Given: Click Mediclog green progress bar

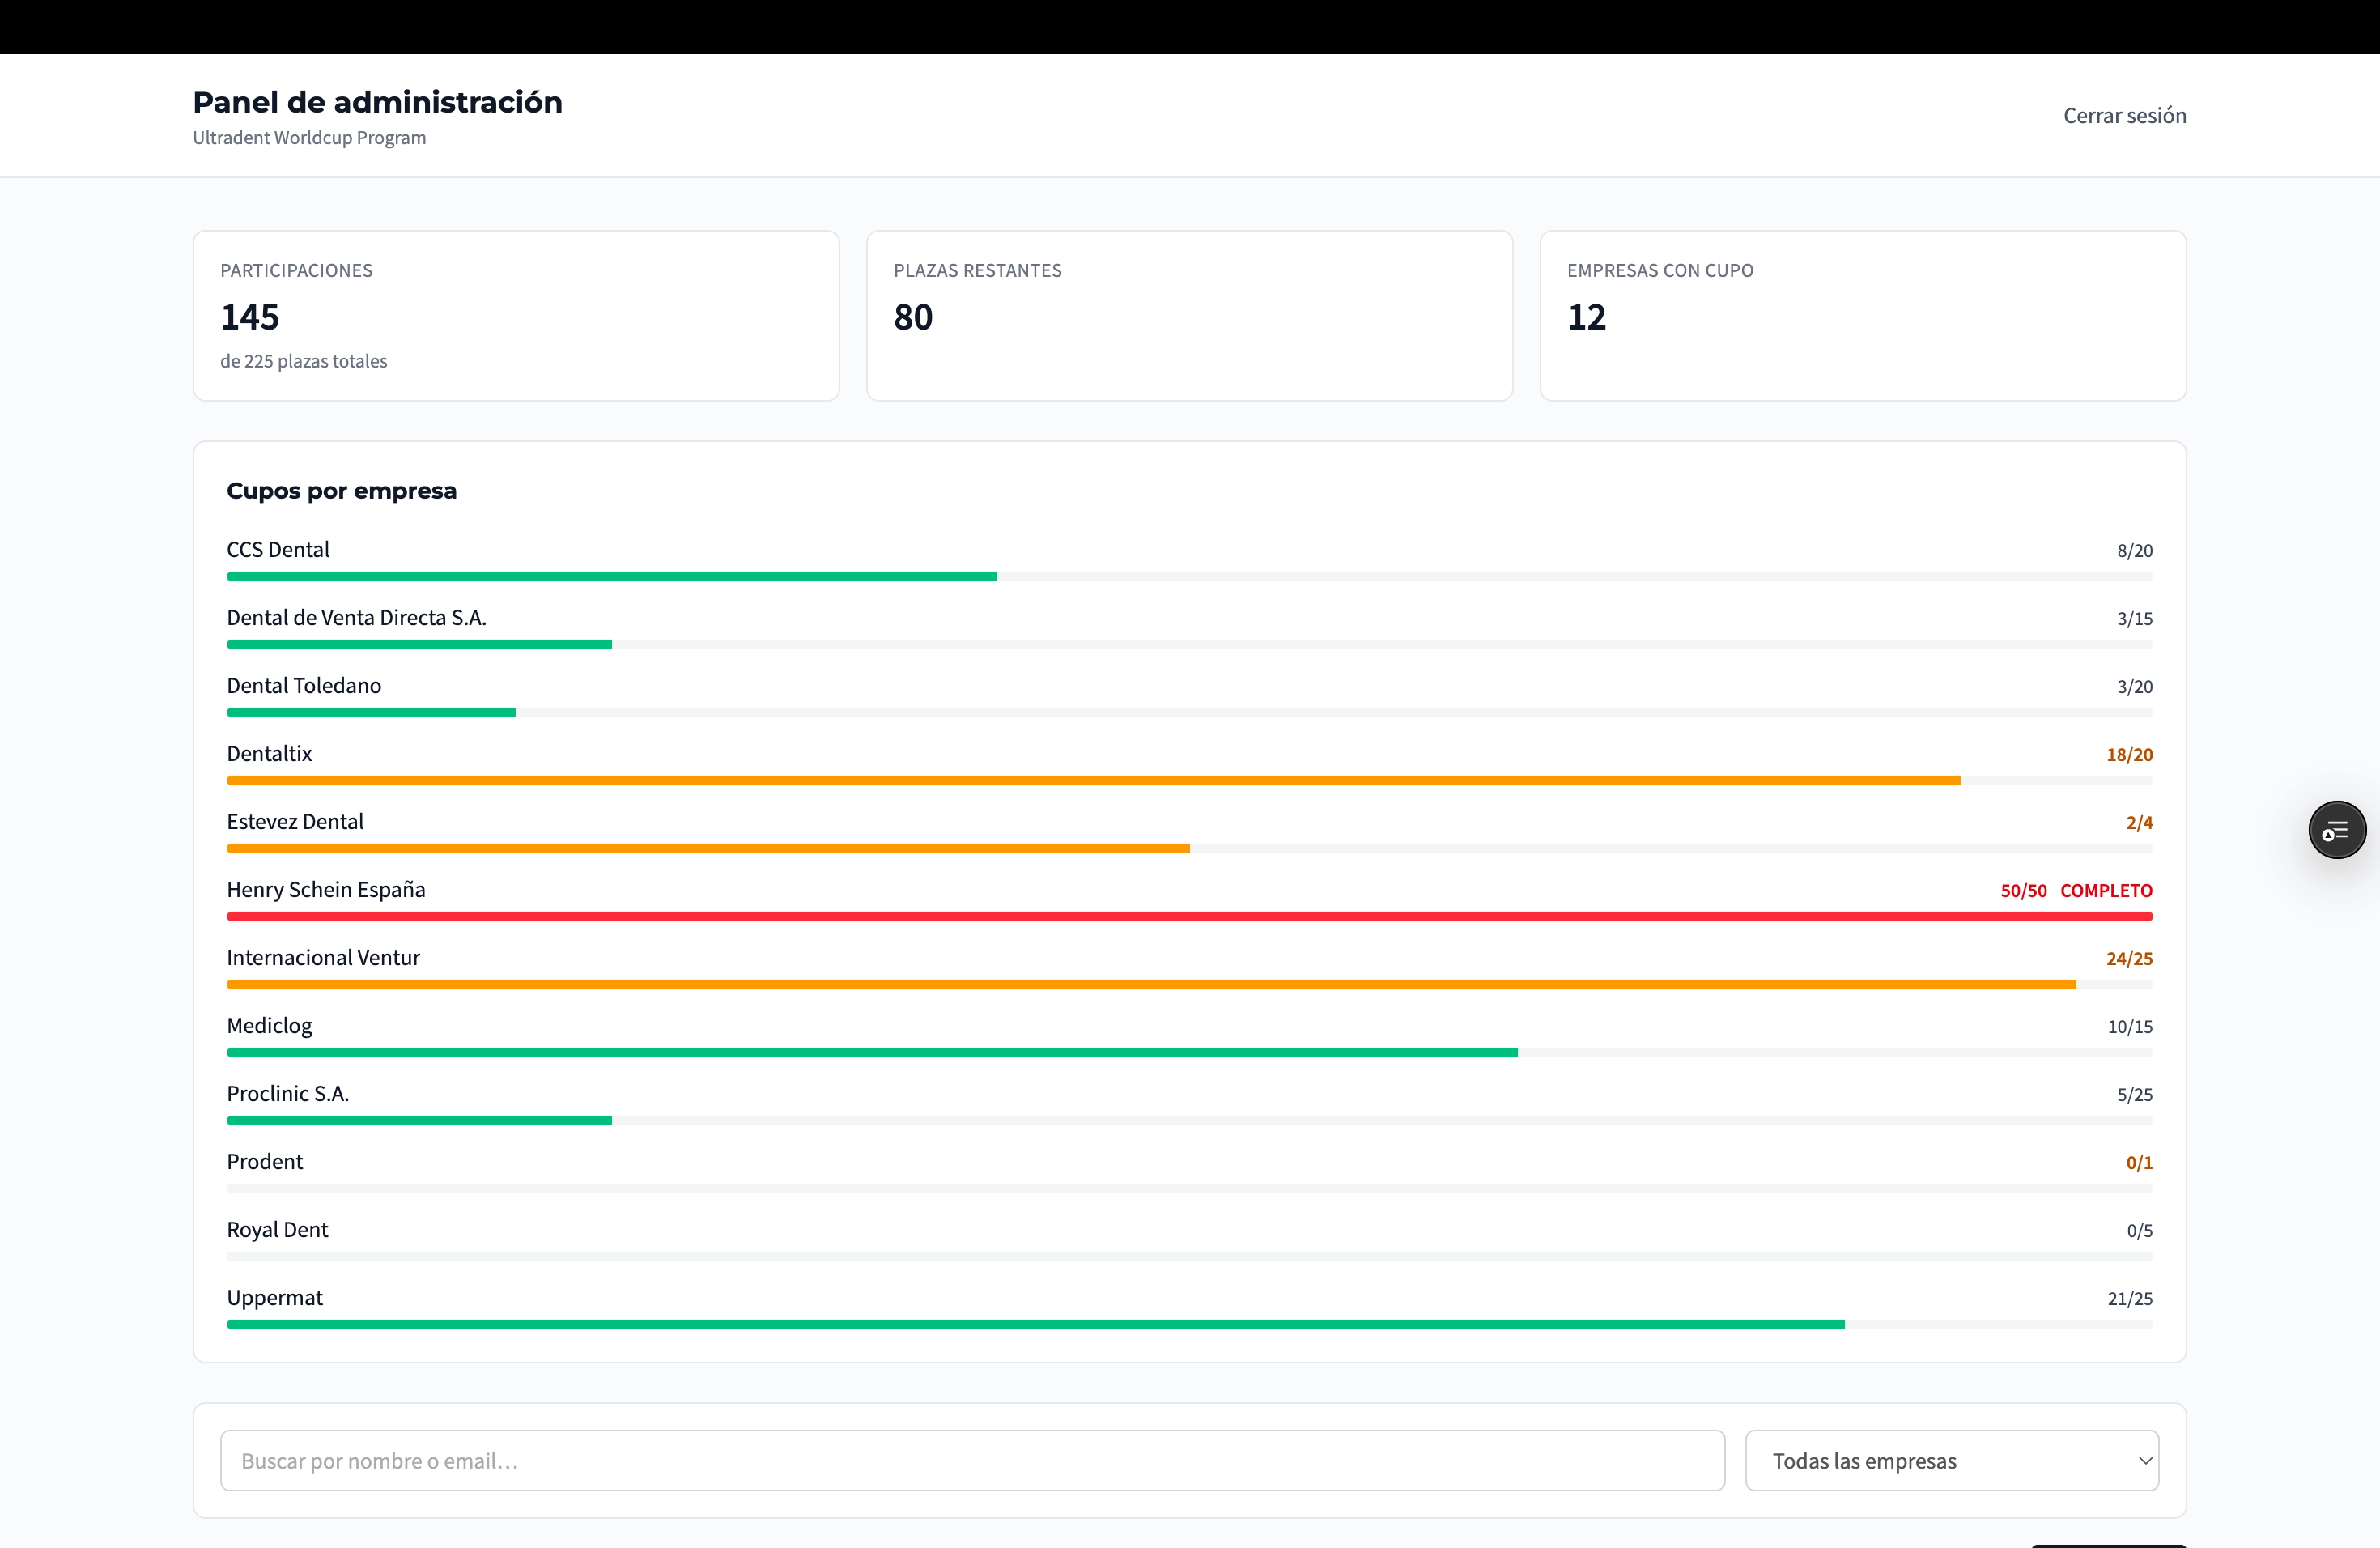Looking at the screenshot, I should coord(1189,1053).
